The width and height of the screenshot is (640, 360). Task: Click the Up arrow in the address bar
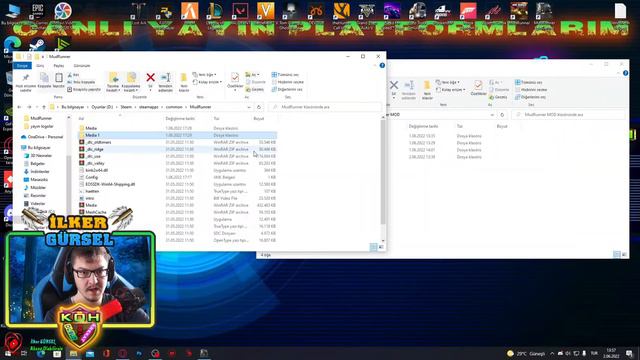click(x=44, y=107)
